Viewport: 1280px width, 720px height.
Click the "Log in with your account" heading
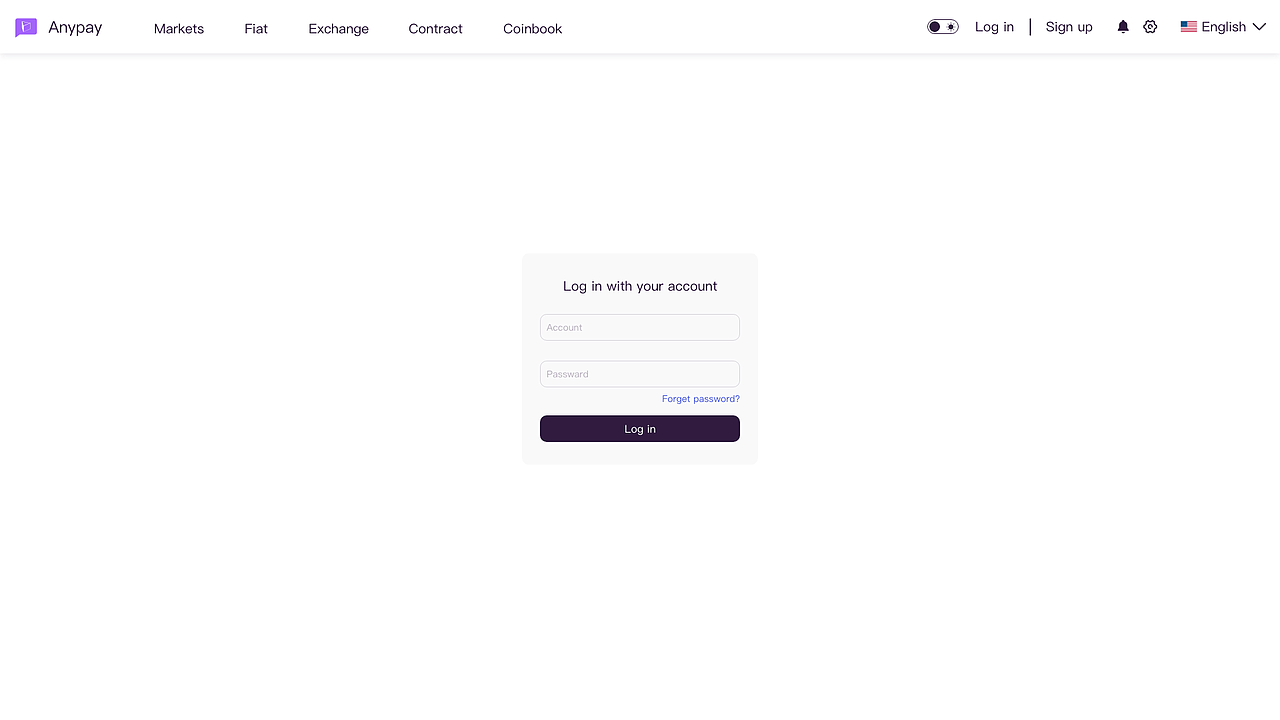click(640, 286)
